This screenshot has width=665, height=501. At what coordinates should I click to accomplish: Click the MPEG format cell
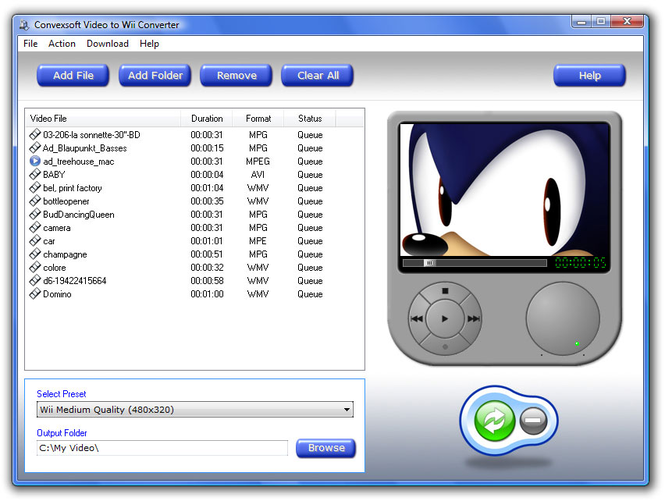(257, 162)
